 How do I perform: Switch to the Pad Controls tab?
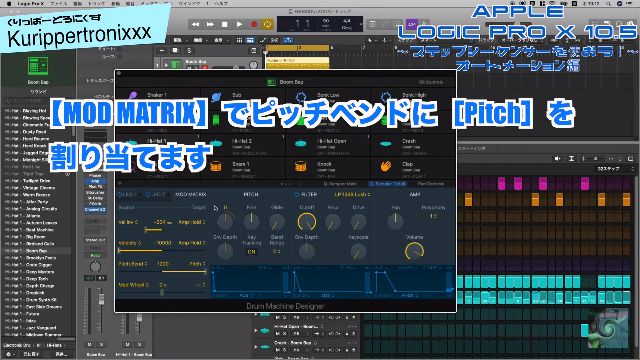click(430, 184)
